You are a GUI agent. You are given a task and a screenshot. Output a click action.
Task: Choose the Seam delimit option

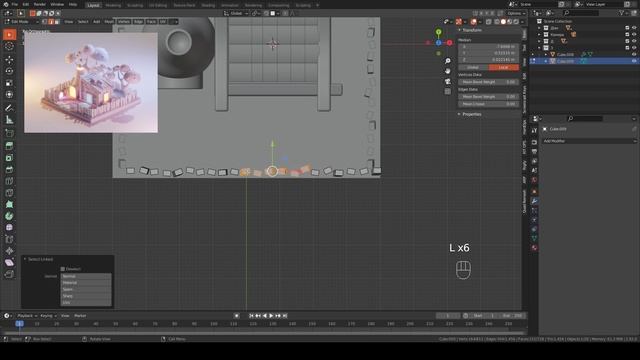pyautogui.click(x=86, y=289)
